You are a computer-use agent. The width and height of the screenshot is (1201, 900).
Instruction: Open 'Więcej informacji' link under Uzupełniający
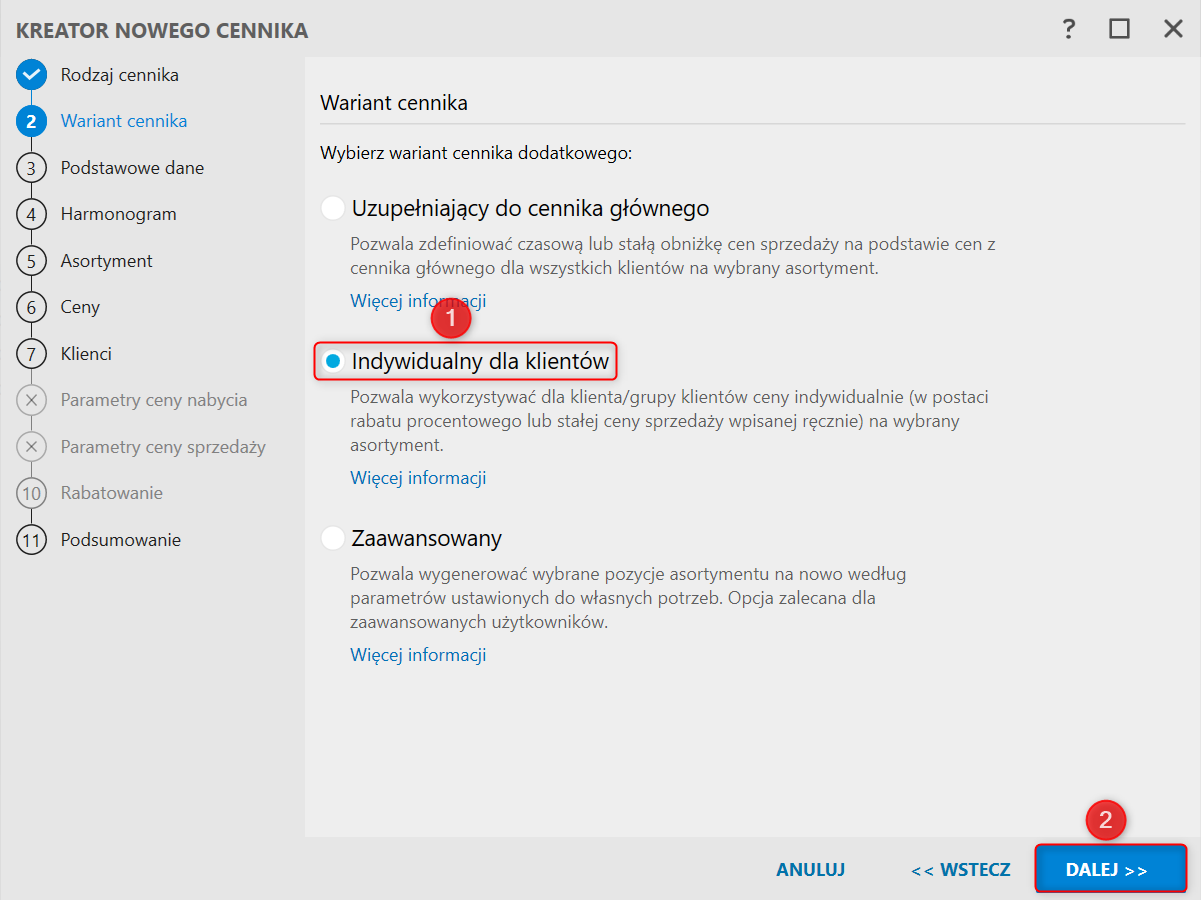click(x=418, y=300)
